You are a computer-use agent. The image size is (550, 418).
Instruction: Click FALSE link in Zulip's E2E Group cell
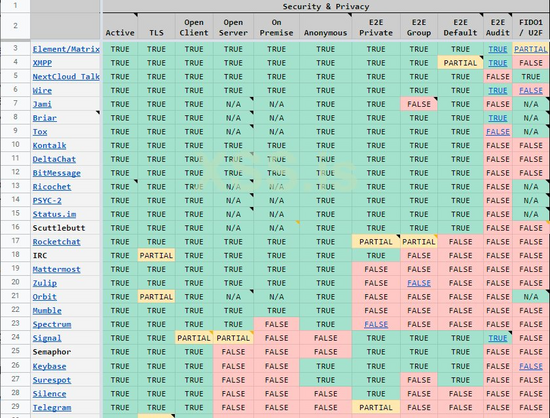(419, 283)
